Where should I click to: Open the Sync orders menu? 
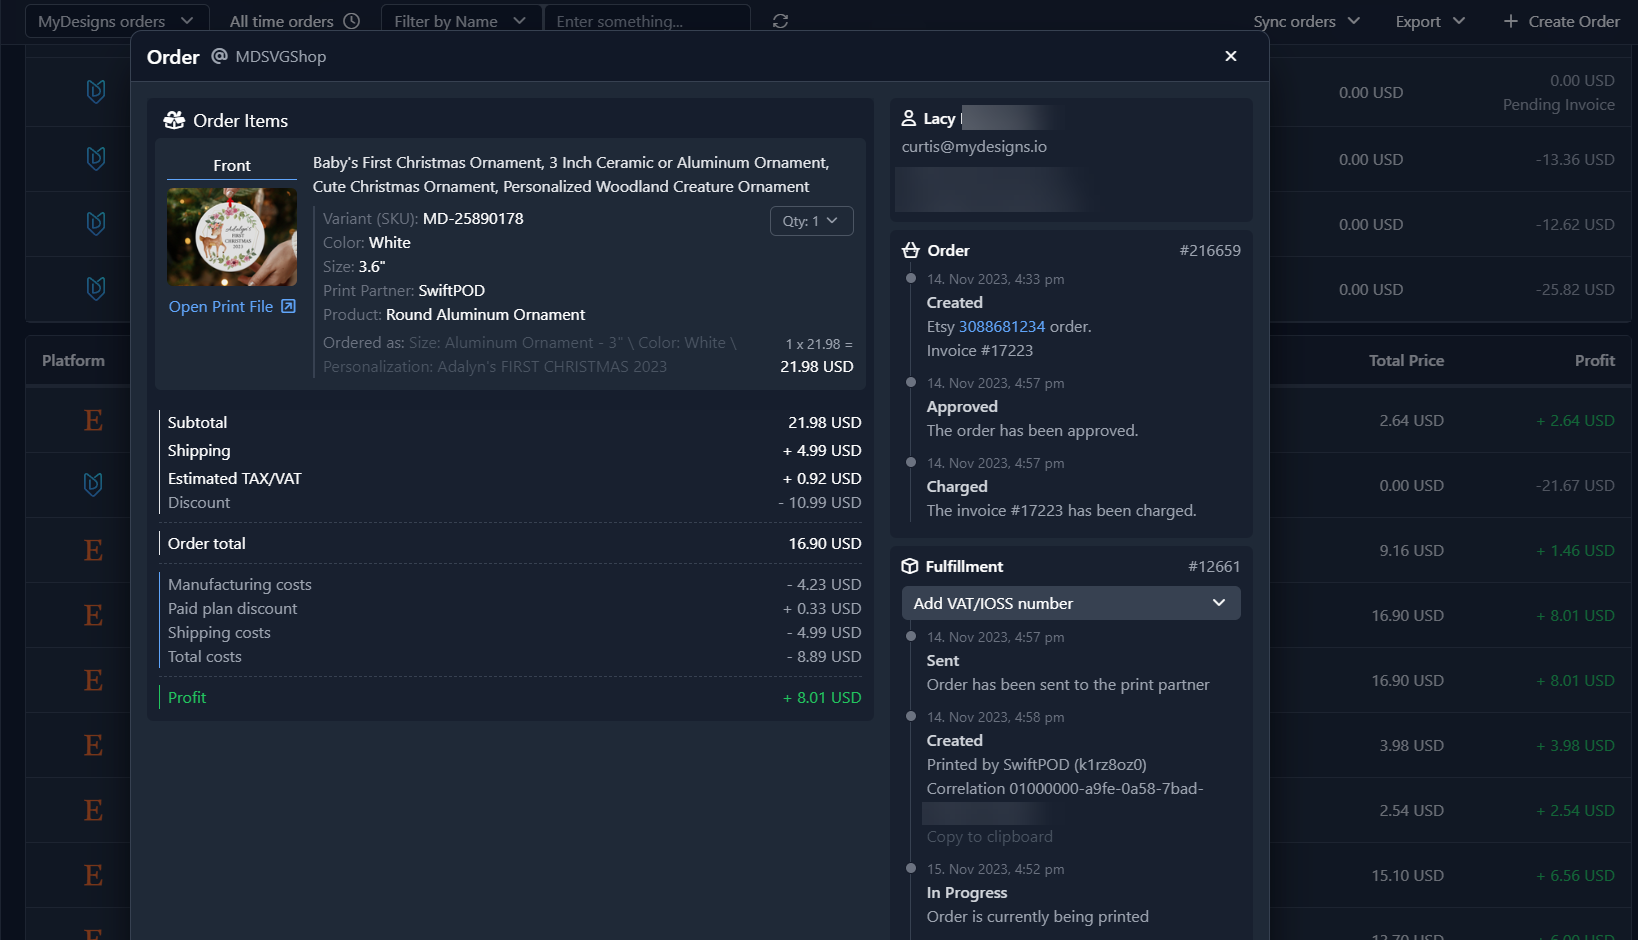(x=1306, y=21)
